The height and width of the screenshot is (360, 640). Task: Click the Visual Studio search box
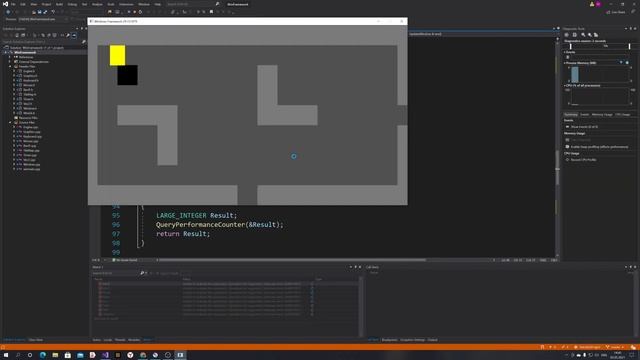[x=192, y=4]
